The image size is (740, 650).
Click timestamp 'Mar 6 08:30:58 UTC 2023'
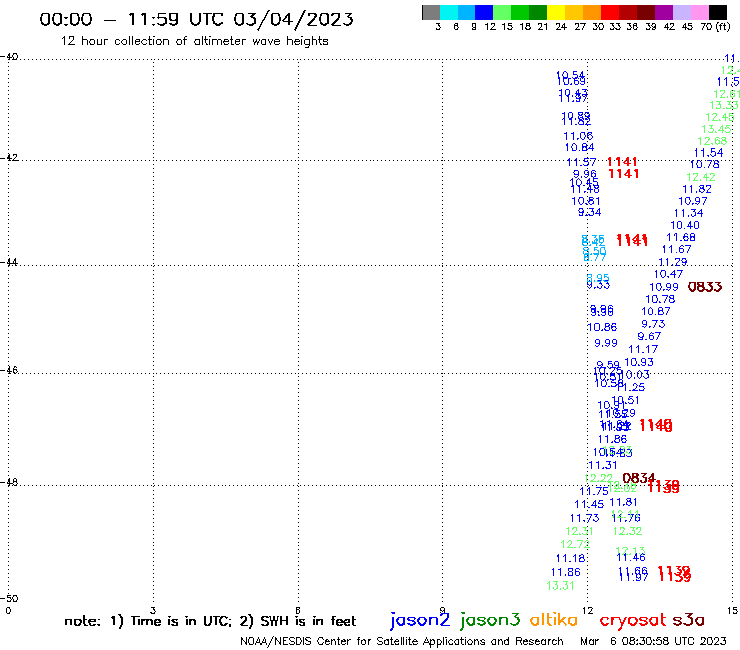(x=653, y=641)
